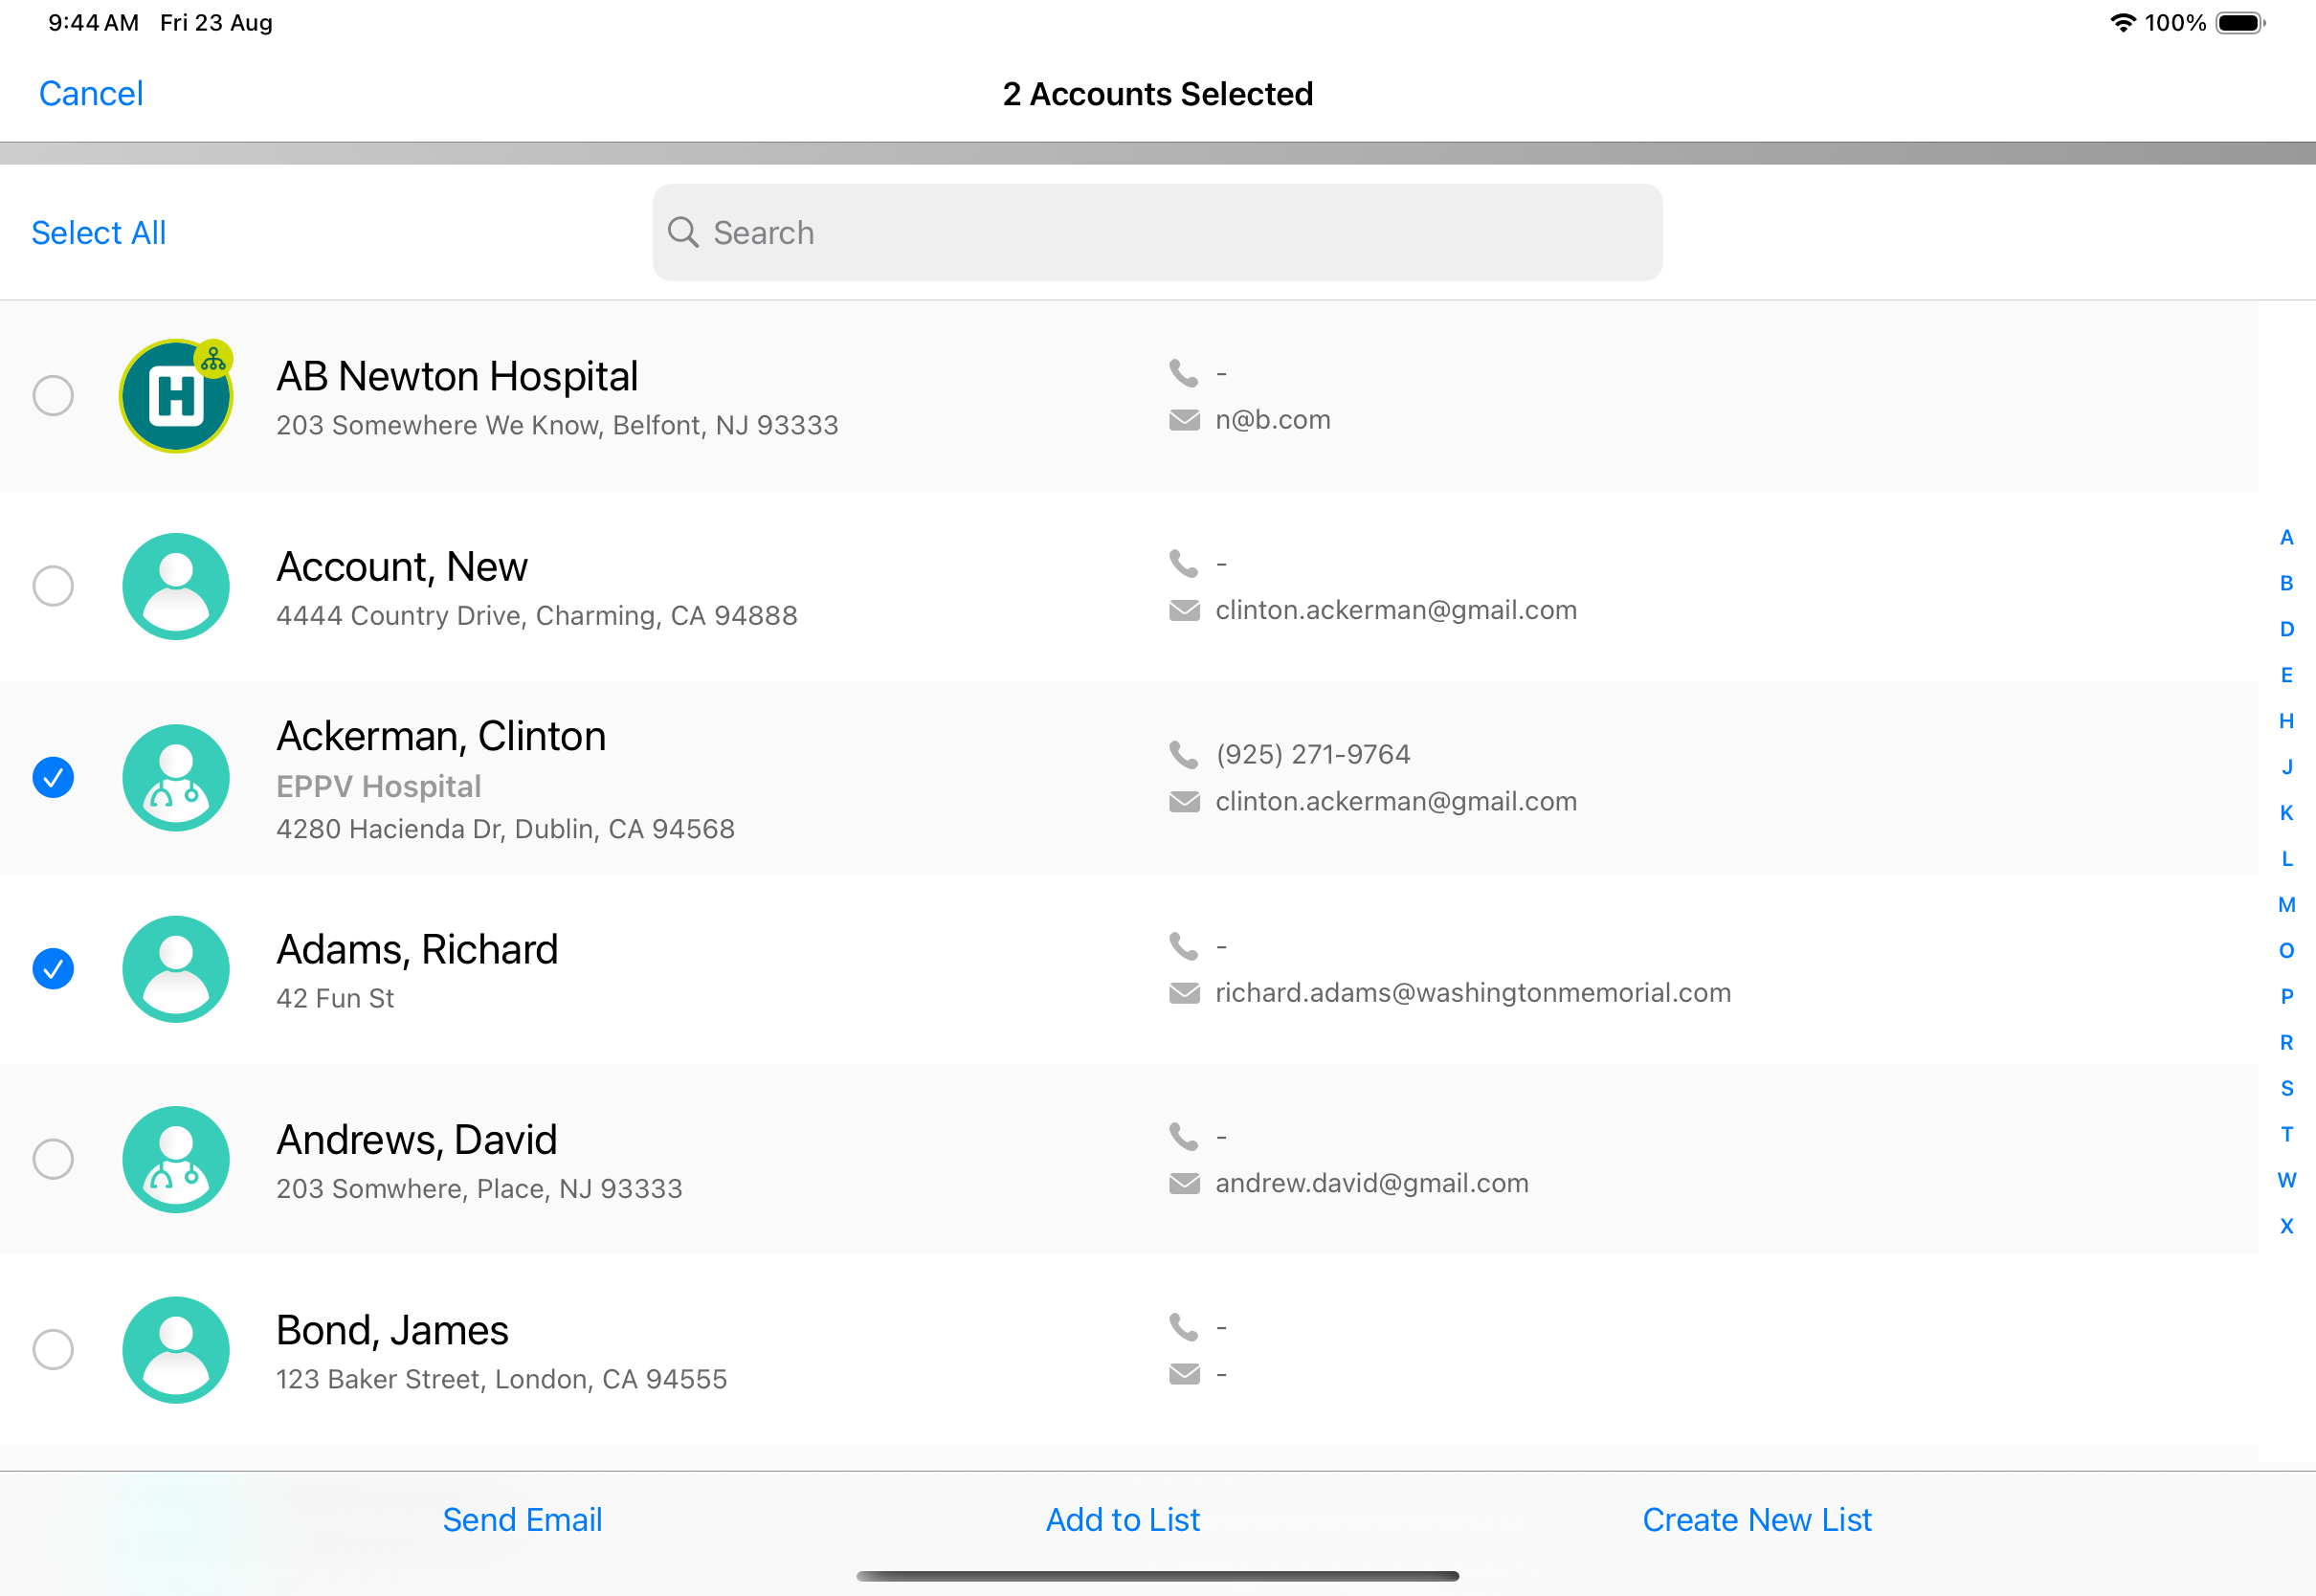Tap the AB Newton Hospital avatar icon
Screen dimensions: 2316x1596
click(x=175, y=397)
